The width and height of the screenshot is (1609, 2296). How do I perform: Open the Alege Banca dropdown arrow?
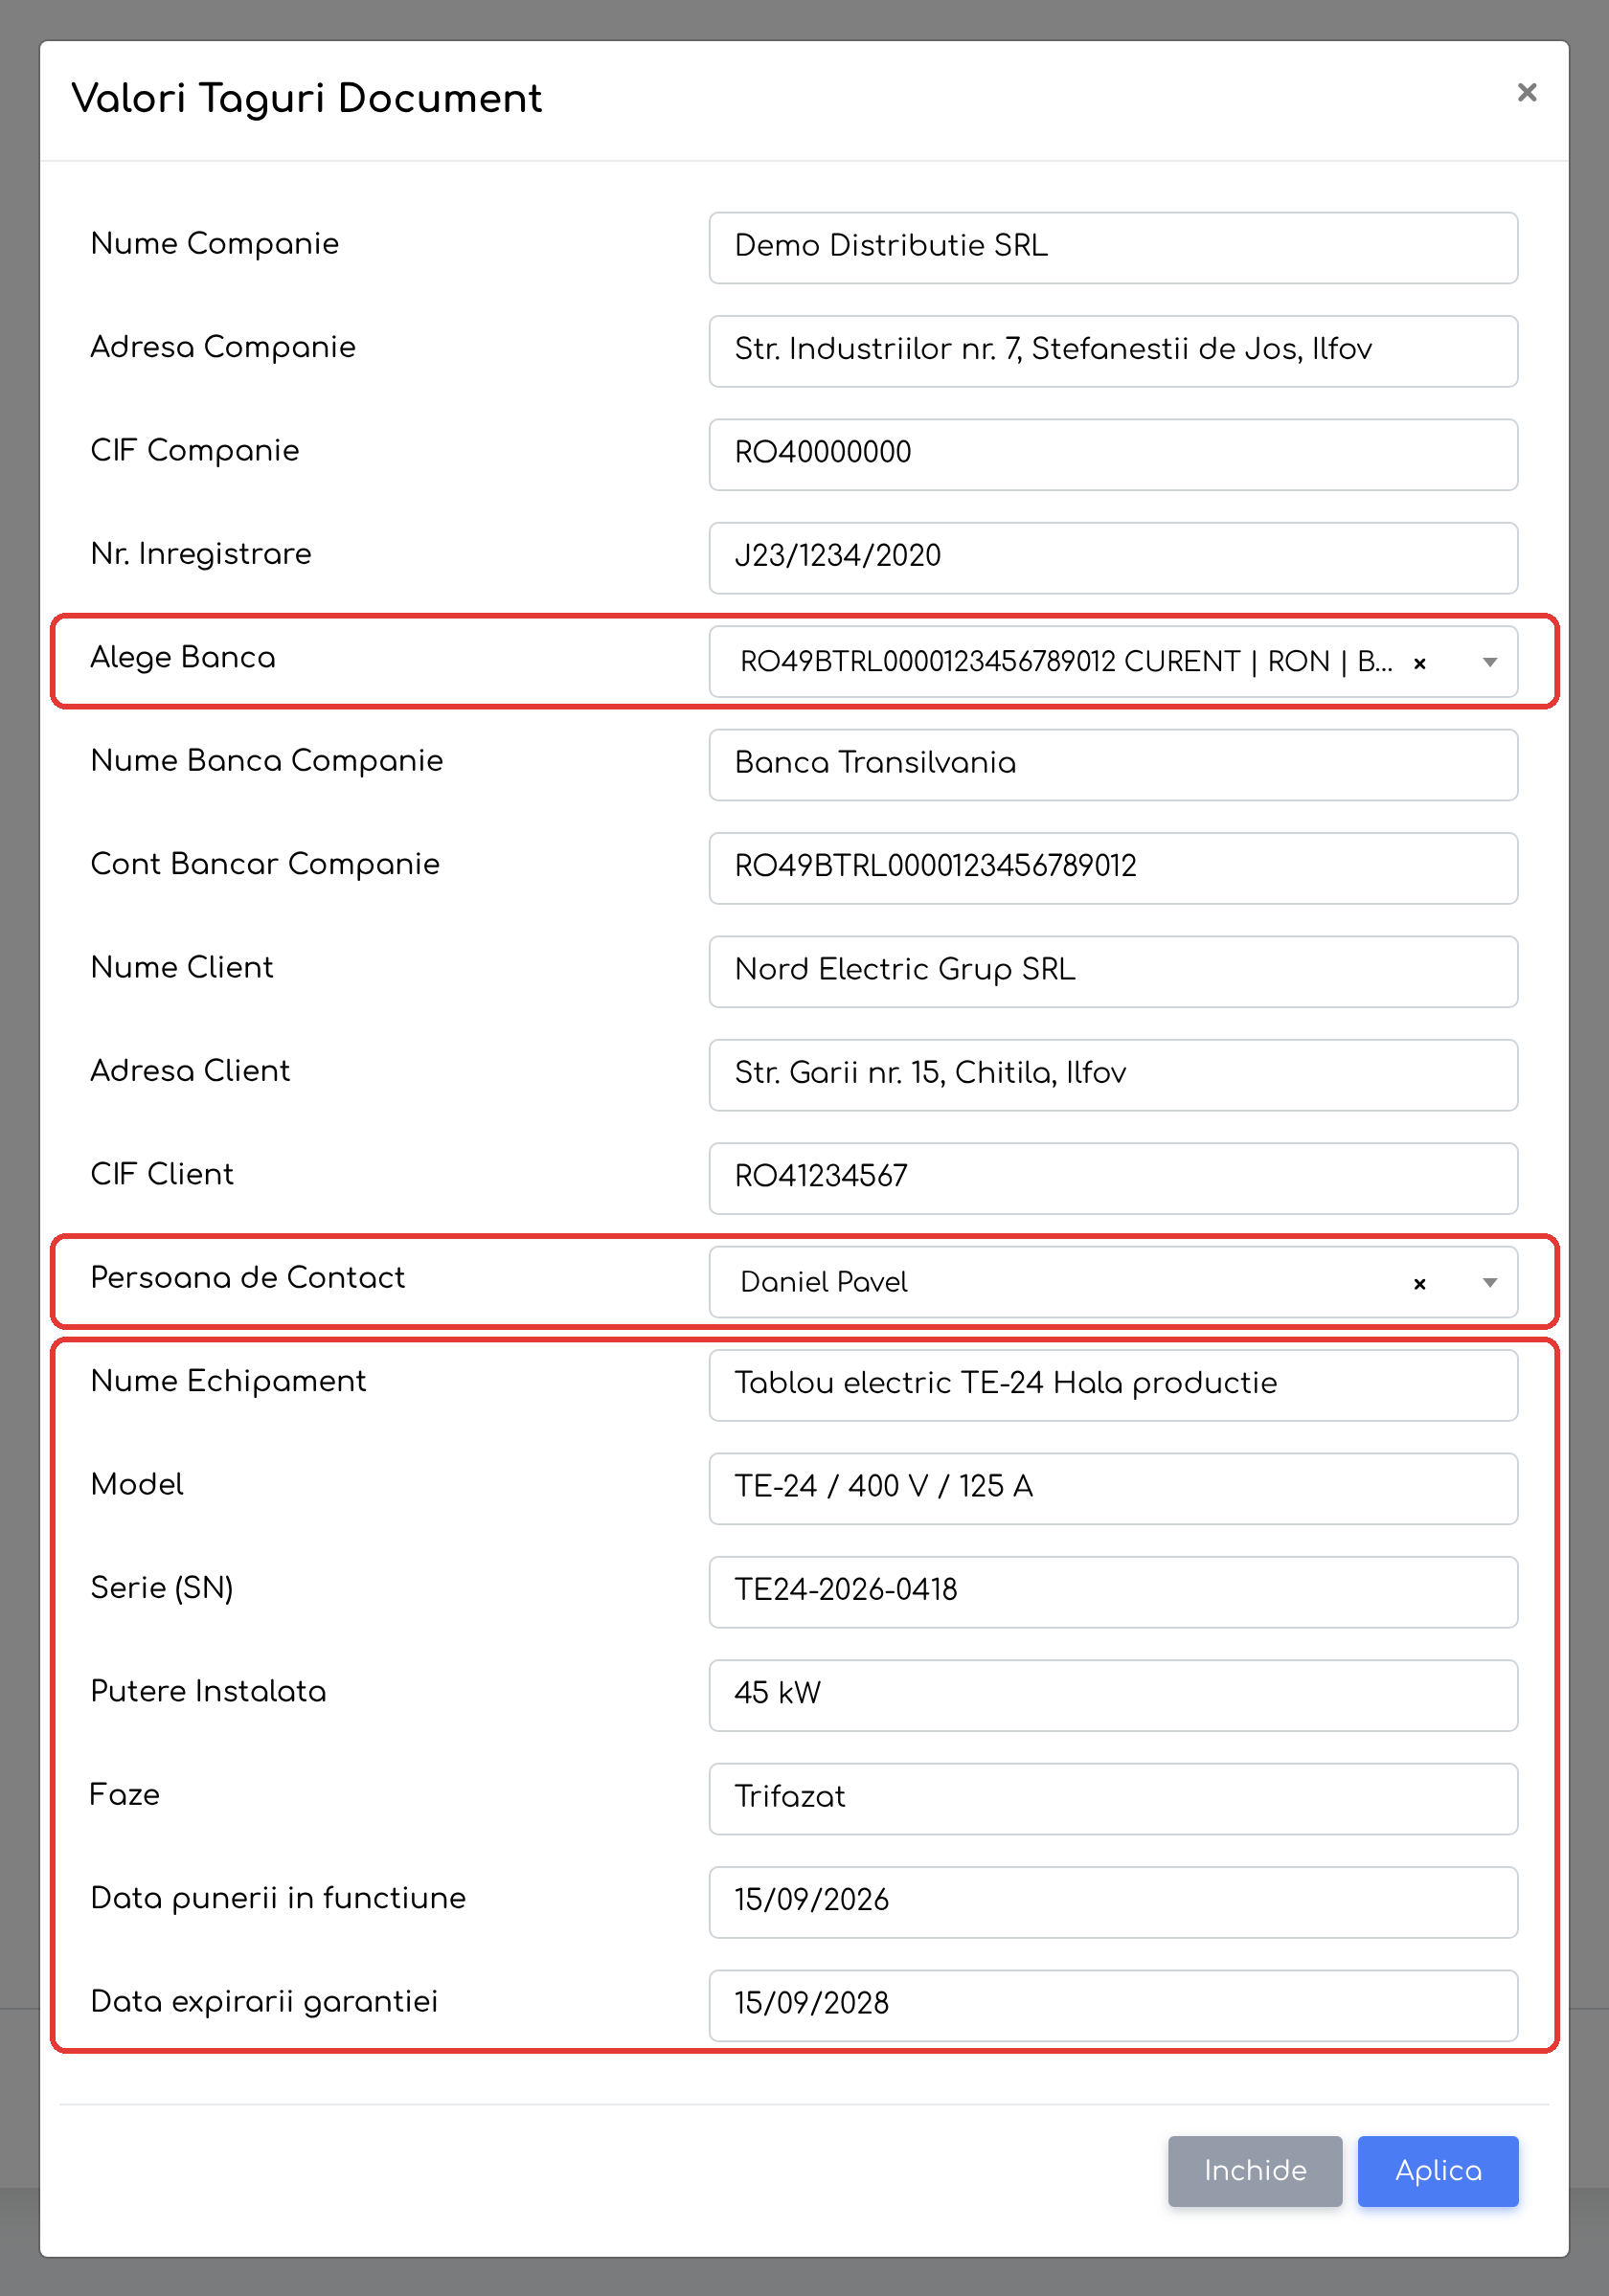[x=1489, y=662]
